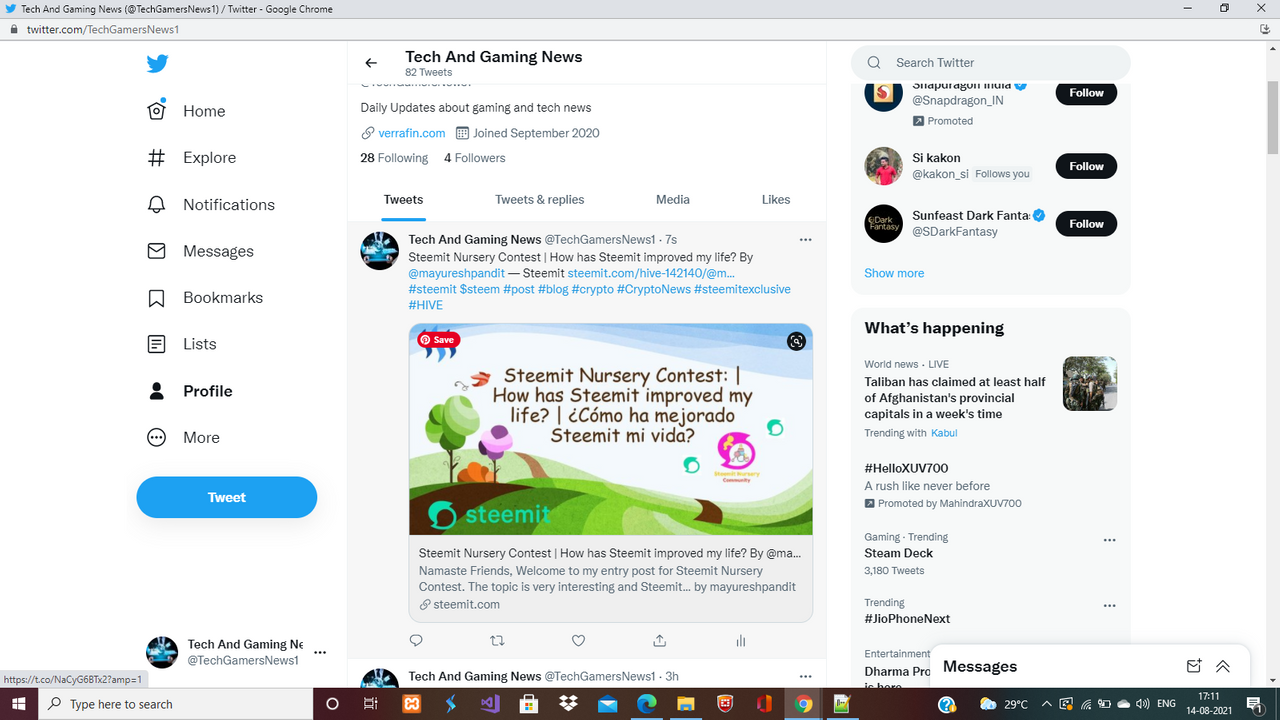Open account menu dots beside @TechGamersNews1

(x=320, y=652)
